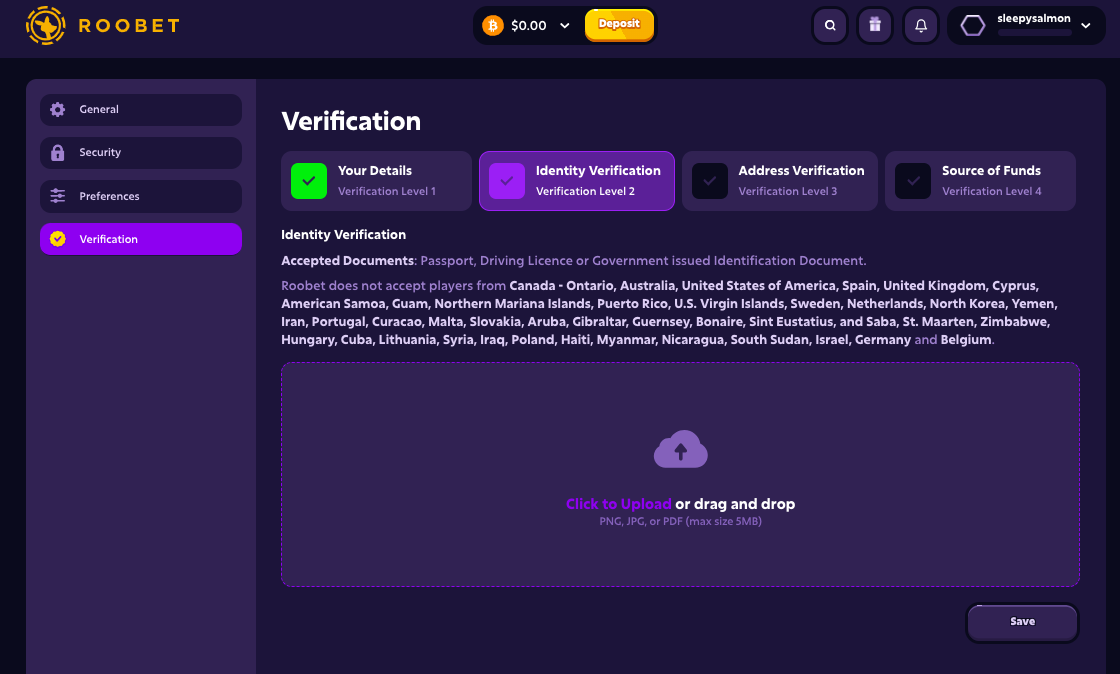
Task: Click the Security lock icon
Action: (57, 152)
